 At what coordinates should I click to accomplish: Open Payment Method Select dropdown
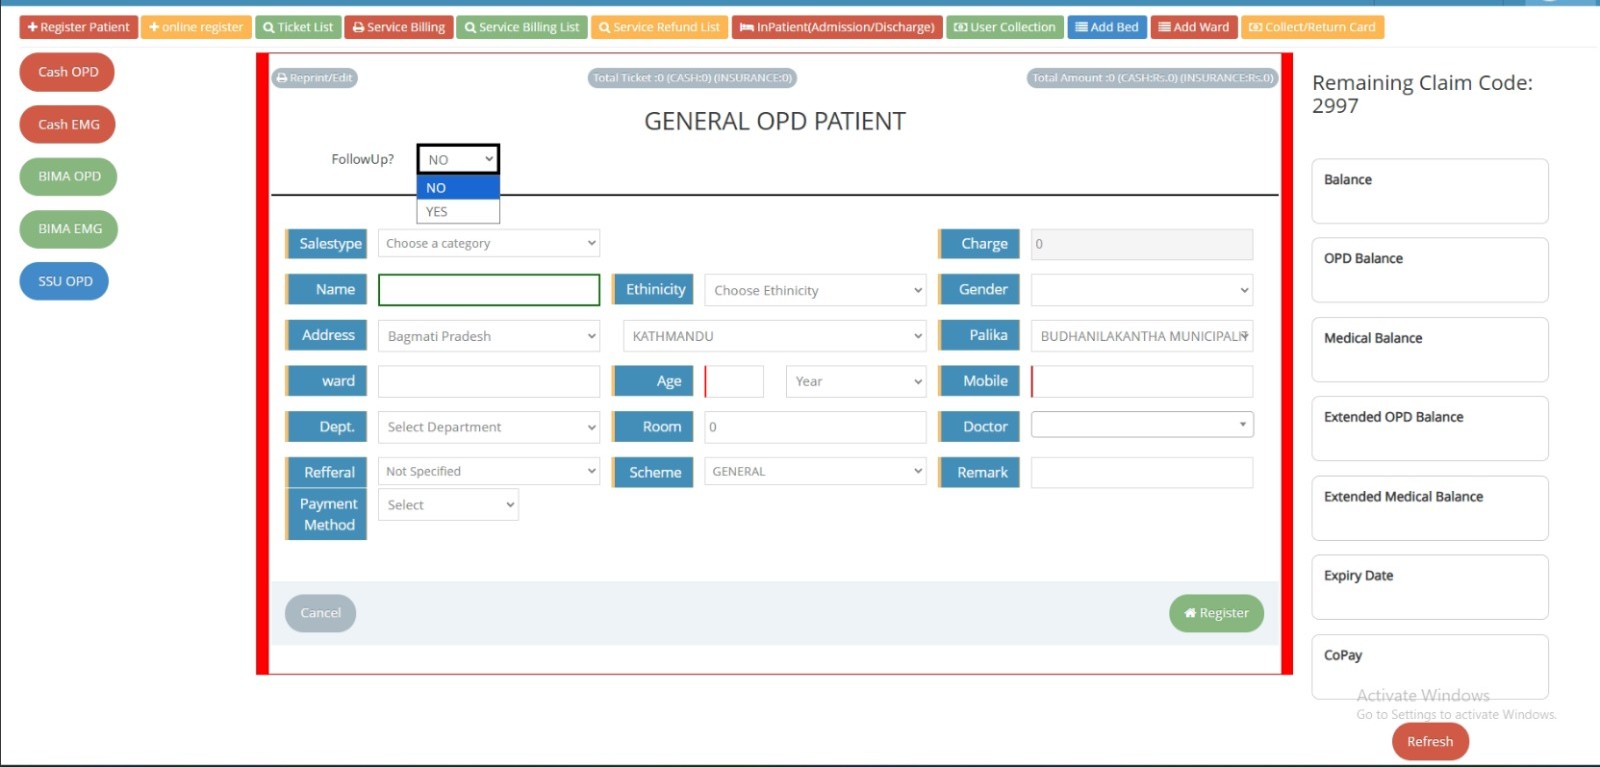448,505
